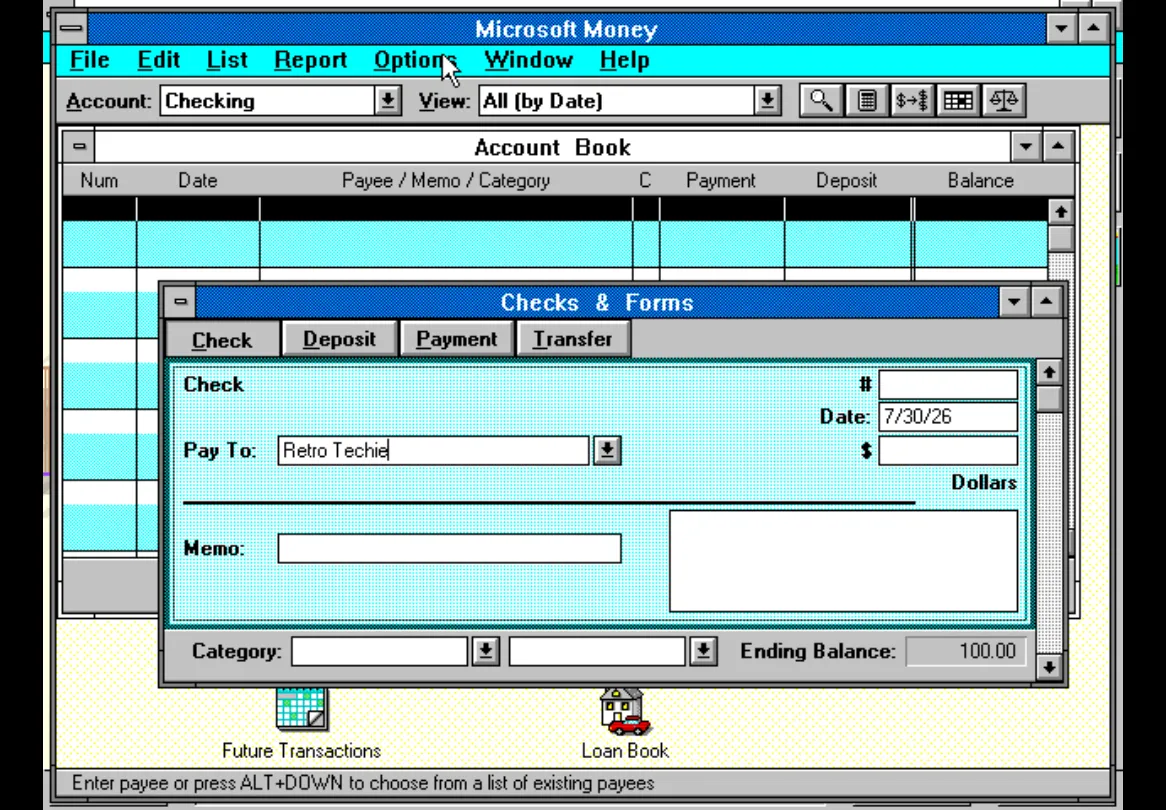1166x810 pixels.
Task: Switch to the Payment form tab
Action: click(x=457, y=339)
